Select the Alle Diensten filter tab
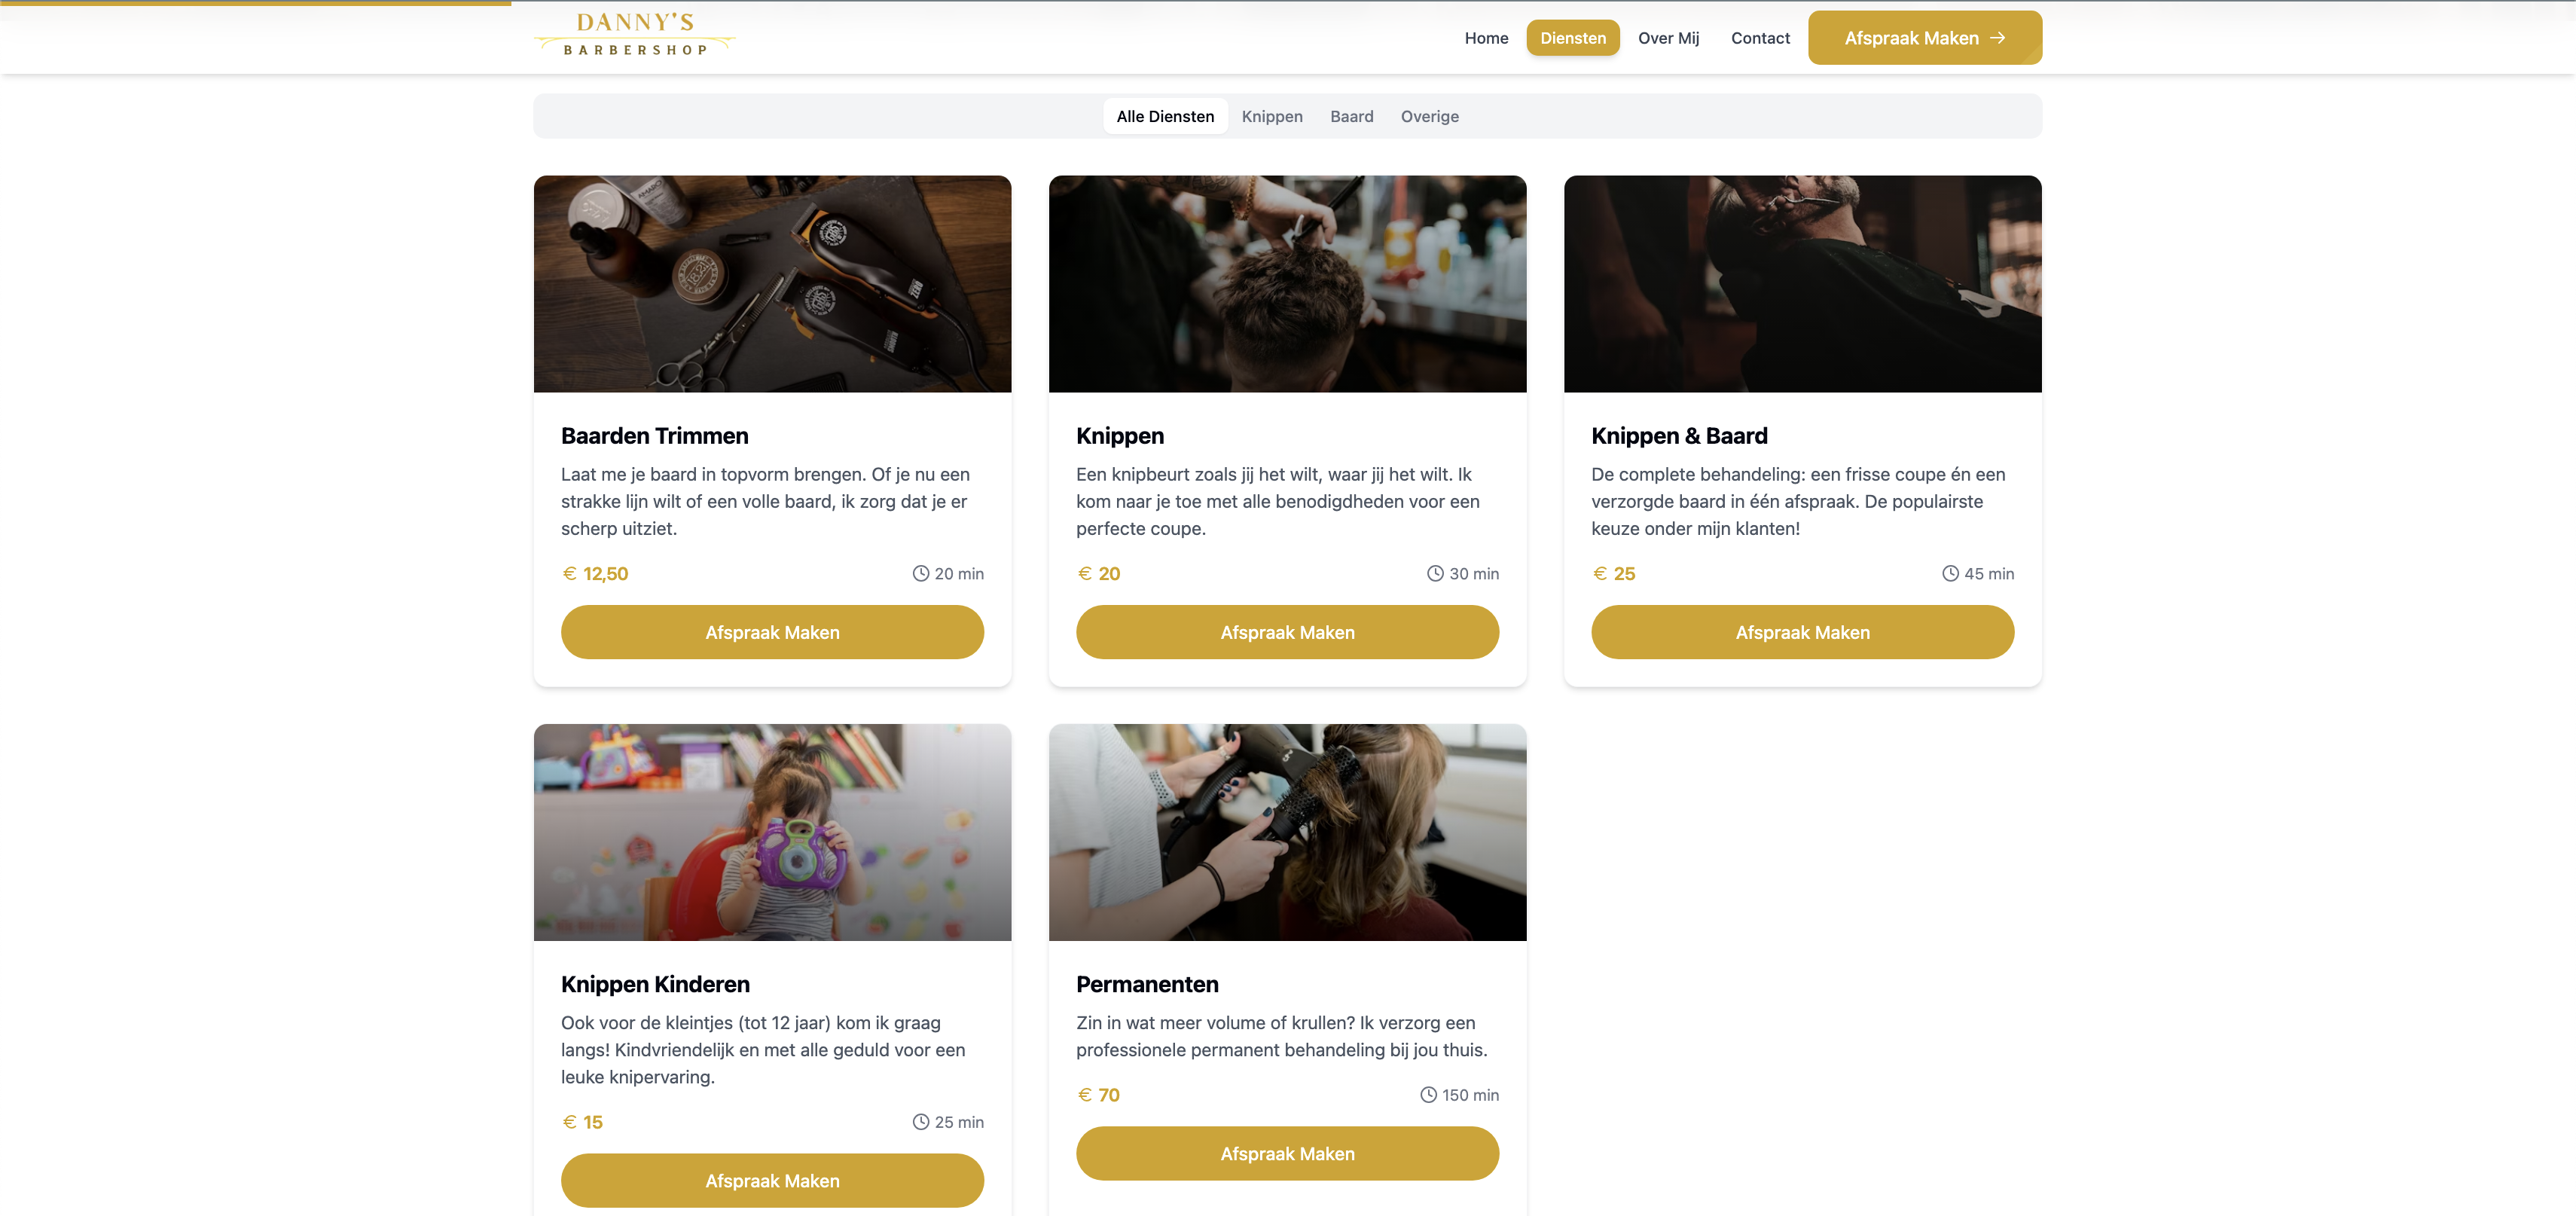2576x1216 pixels. click(1165, 117)
